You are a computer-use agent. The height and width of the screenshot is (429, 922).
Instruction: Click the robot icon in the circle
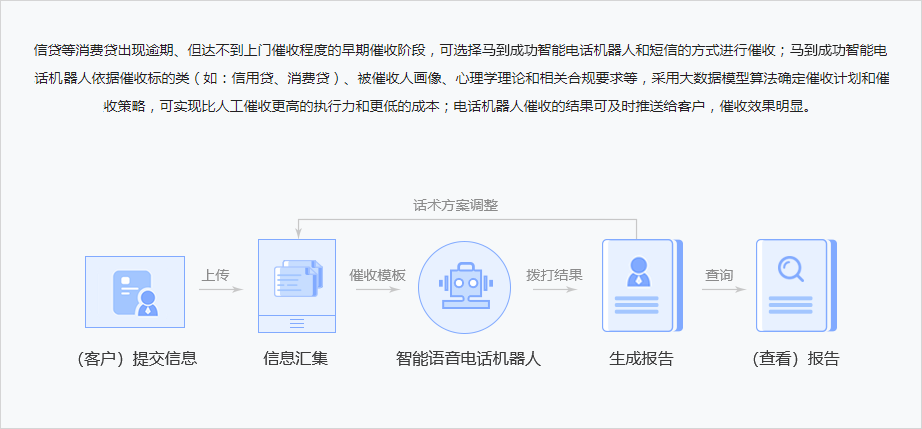pos(459,286)
